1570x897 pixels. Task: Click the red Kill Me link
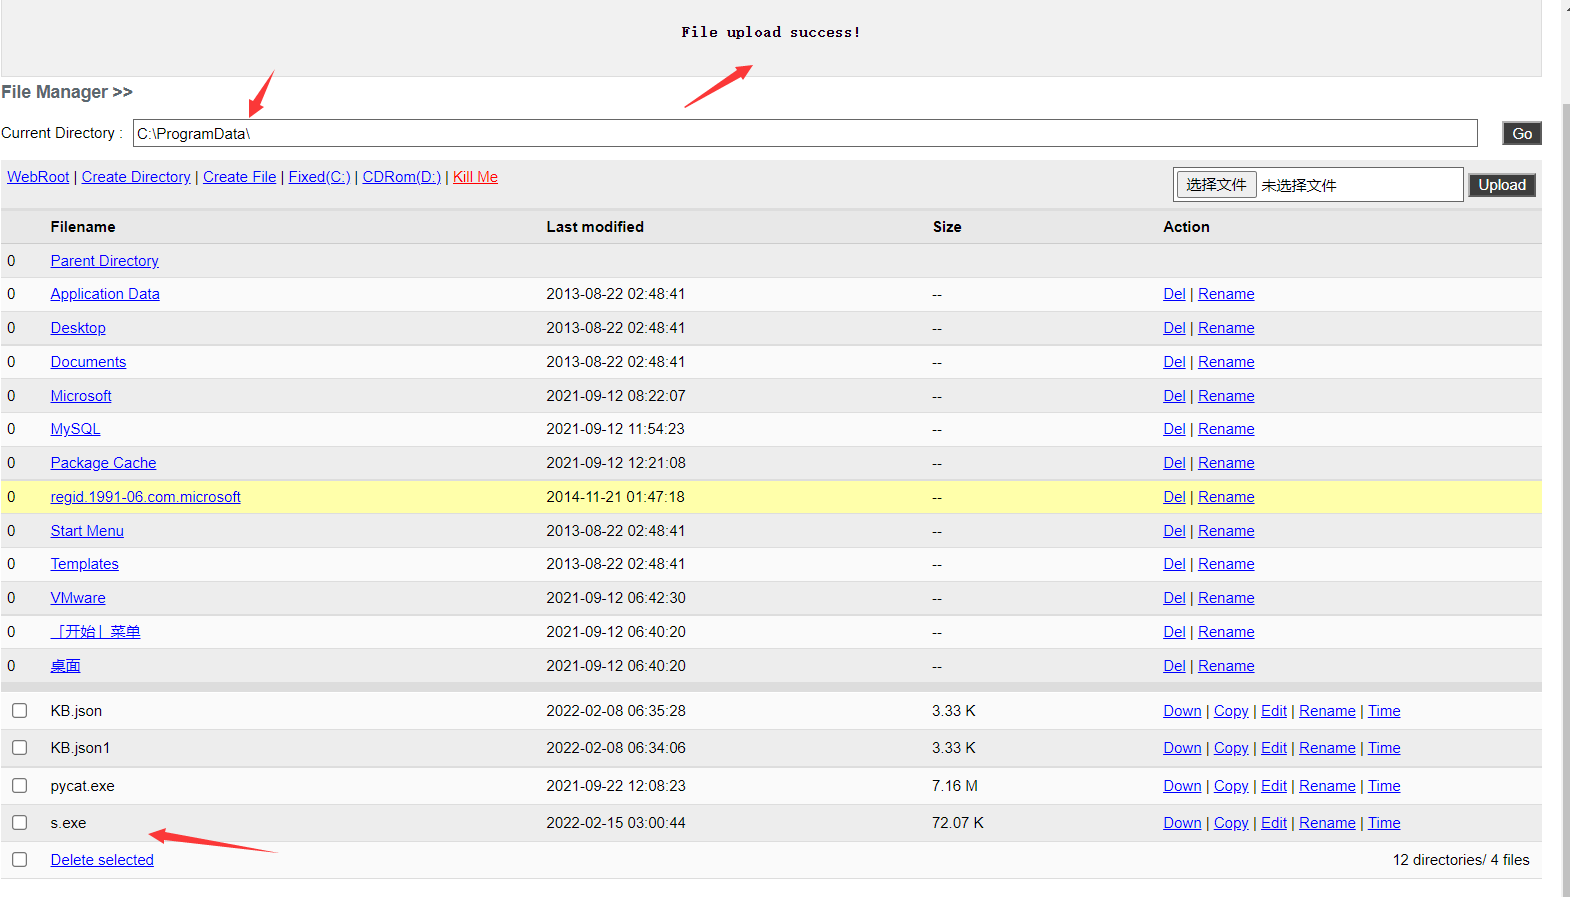[x=475, y=177]
